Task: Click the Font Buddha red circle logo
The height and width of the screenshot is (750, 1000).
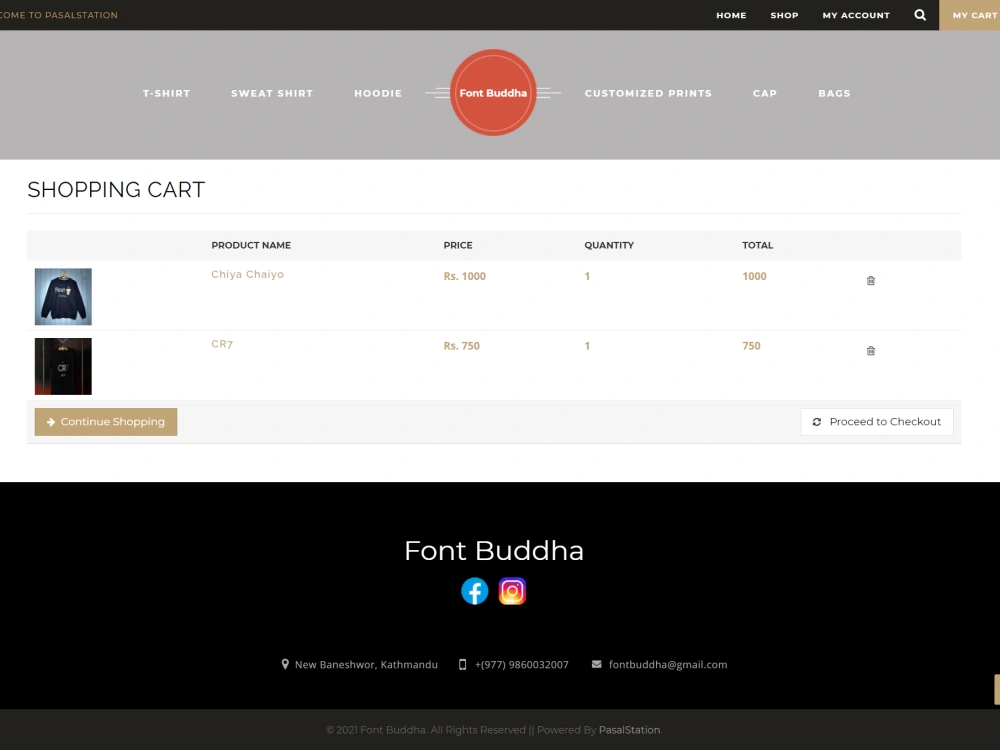Action: coord(493,92)
